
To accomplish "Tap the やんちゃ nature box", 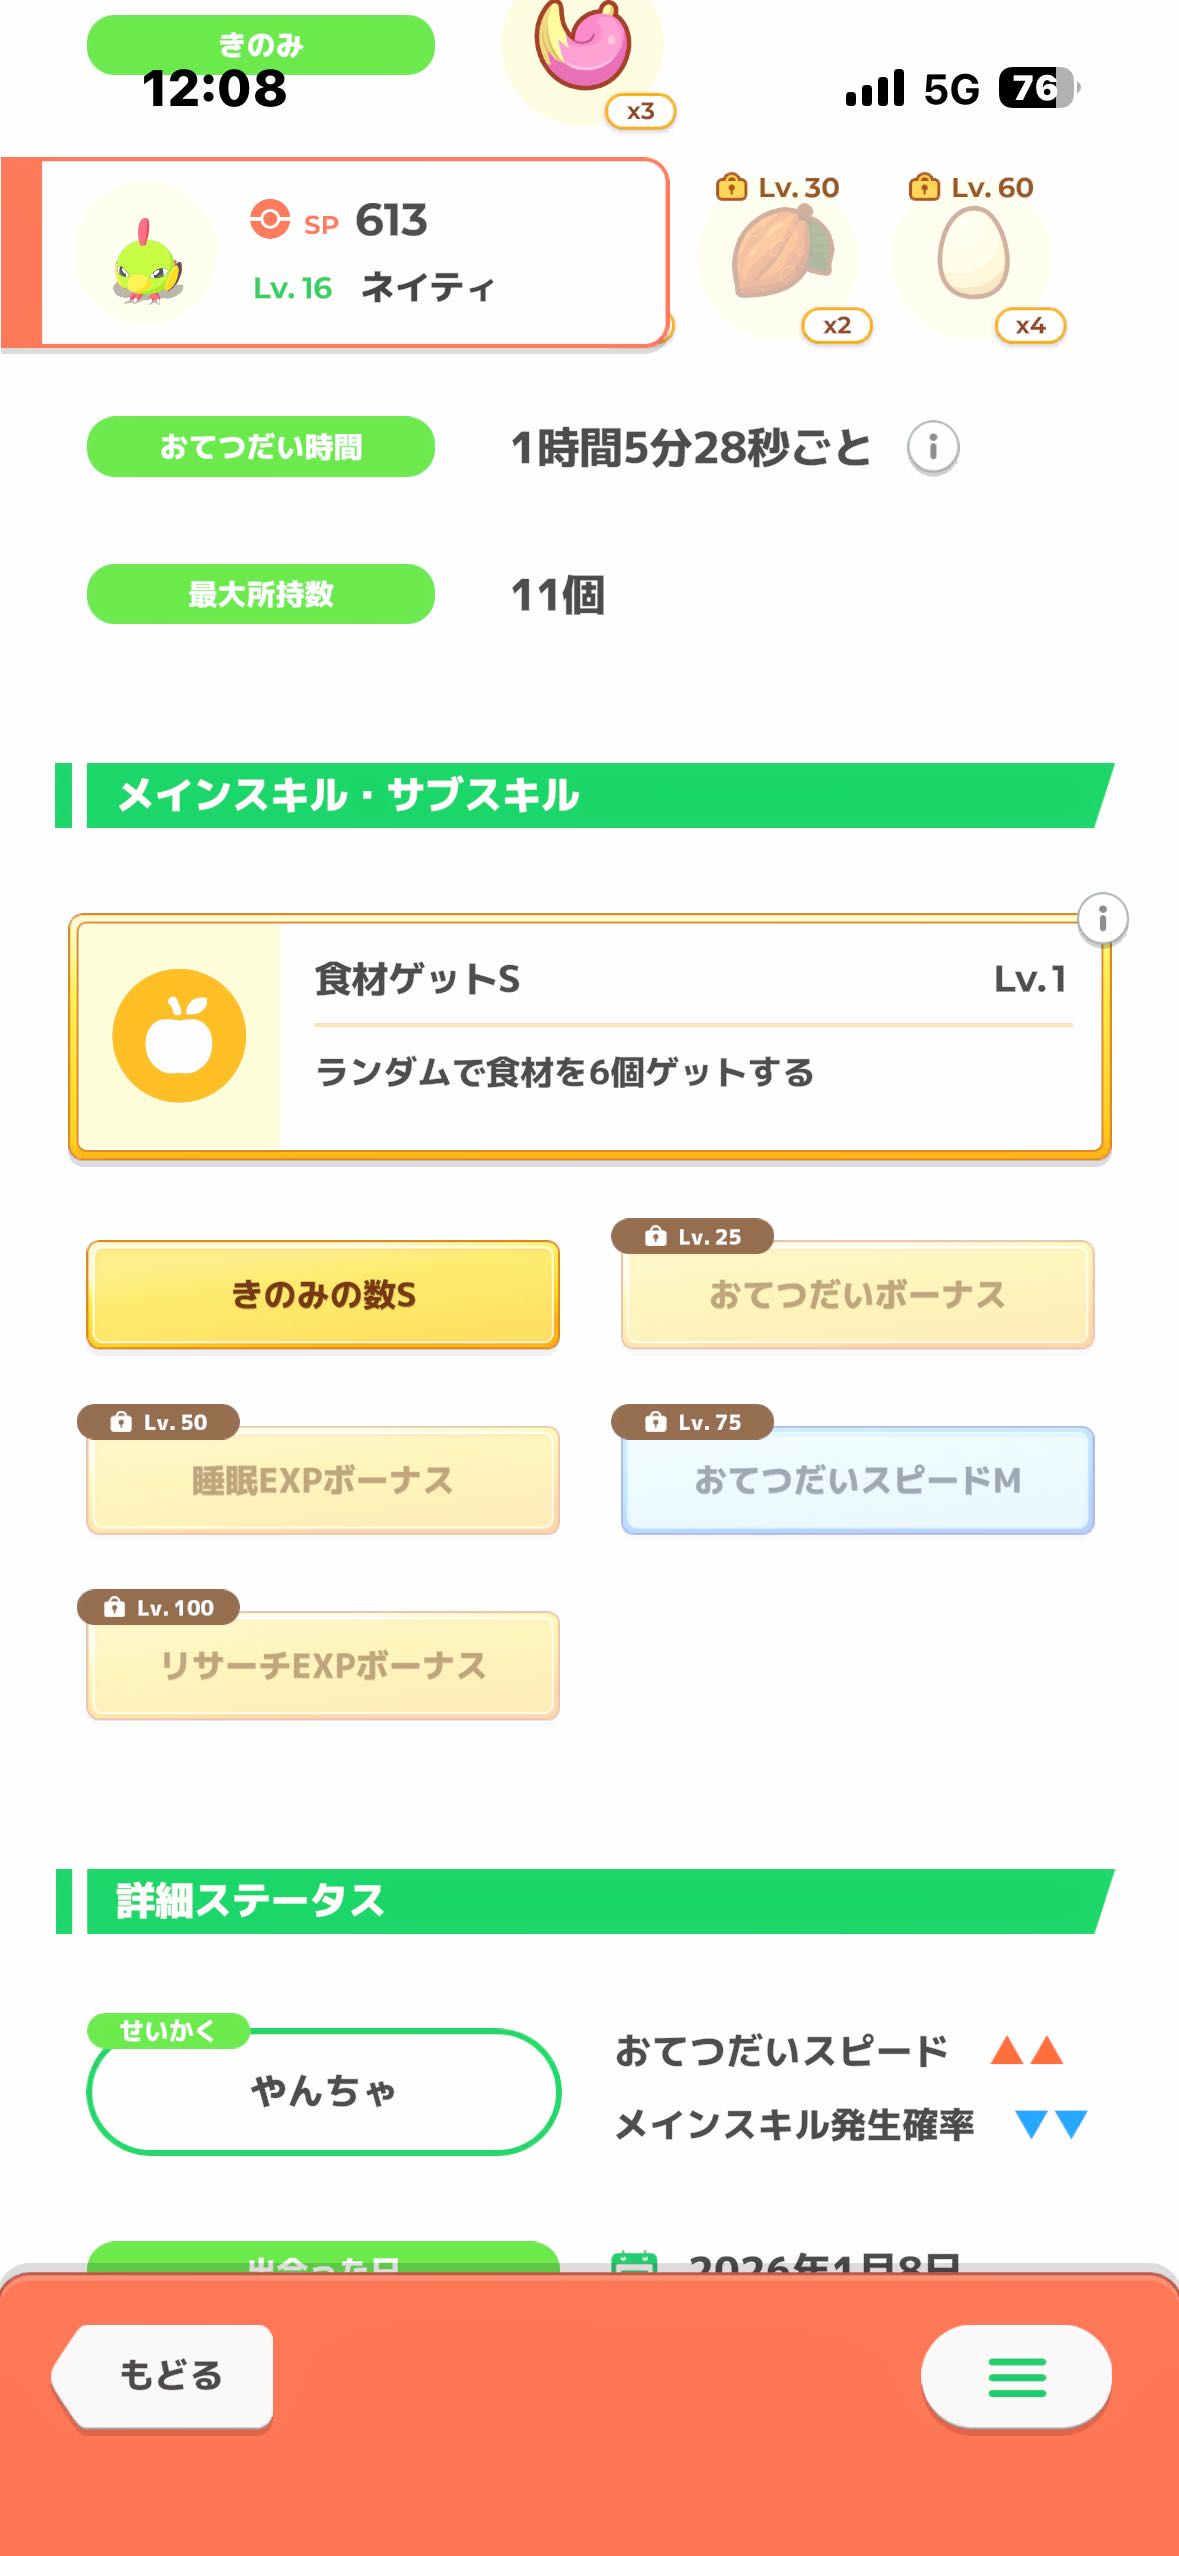I will coord(323,2090).
